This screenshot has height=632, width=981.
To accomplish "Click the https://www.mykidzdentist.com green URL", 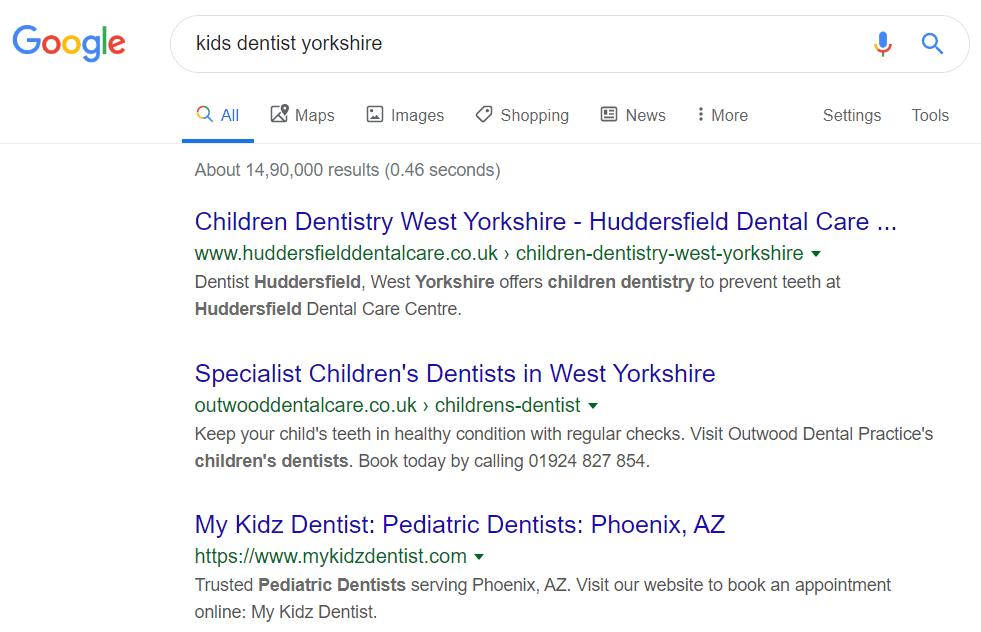I will tap(330, 556).
